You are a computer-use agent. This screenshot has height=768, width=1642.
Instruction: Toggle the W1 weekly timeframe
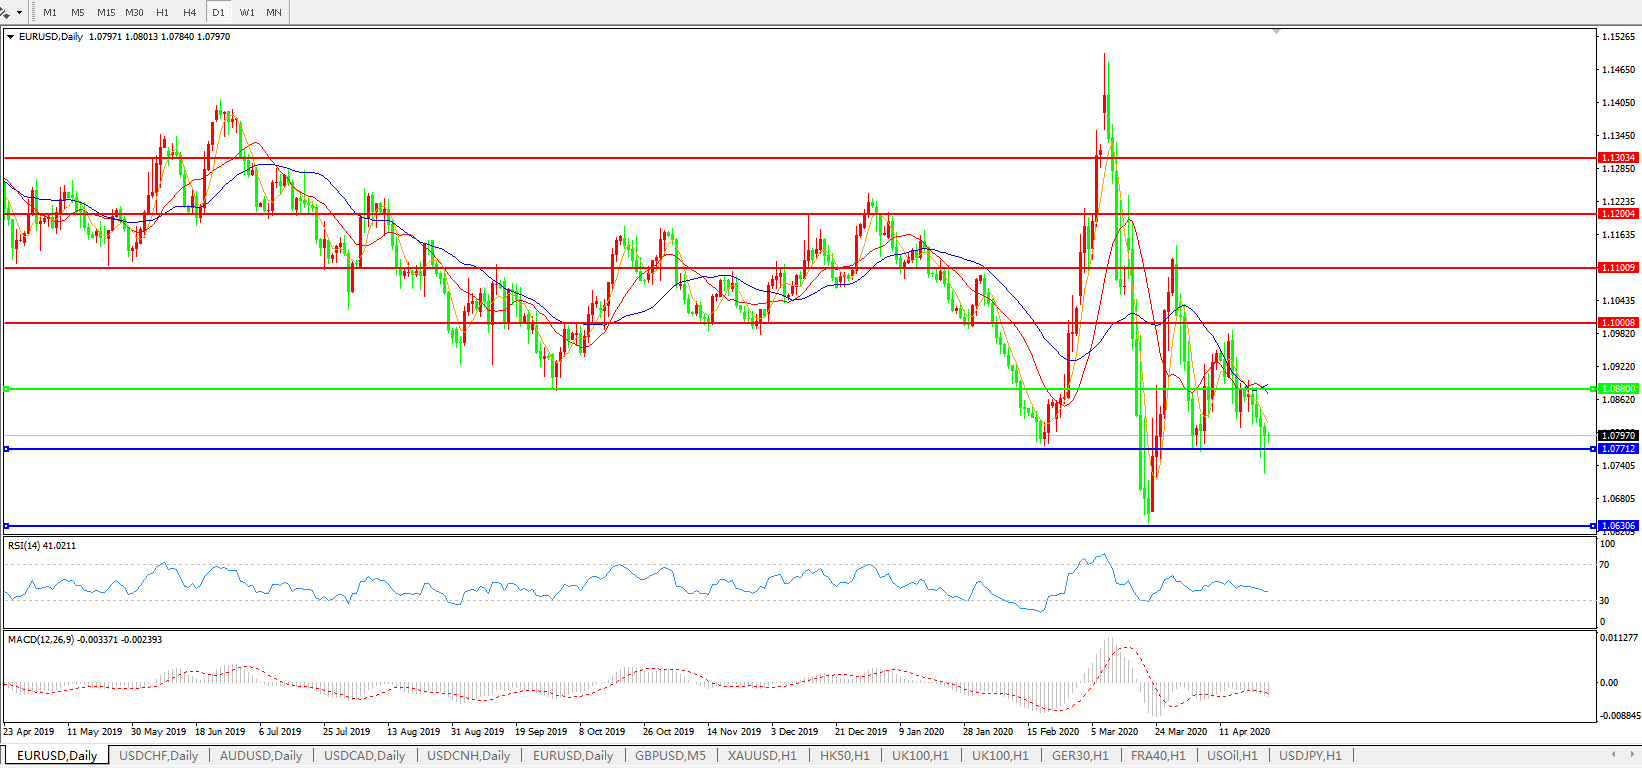point(247,13)
